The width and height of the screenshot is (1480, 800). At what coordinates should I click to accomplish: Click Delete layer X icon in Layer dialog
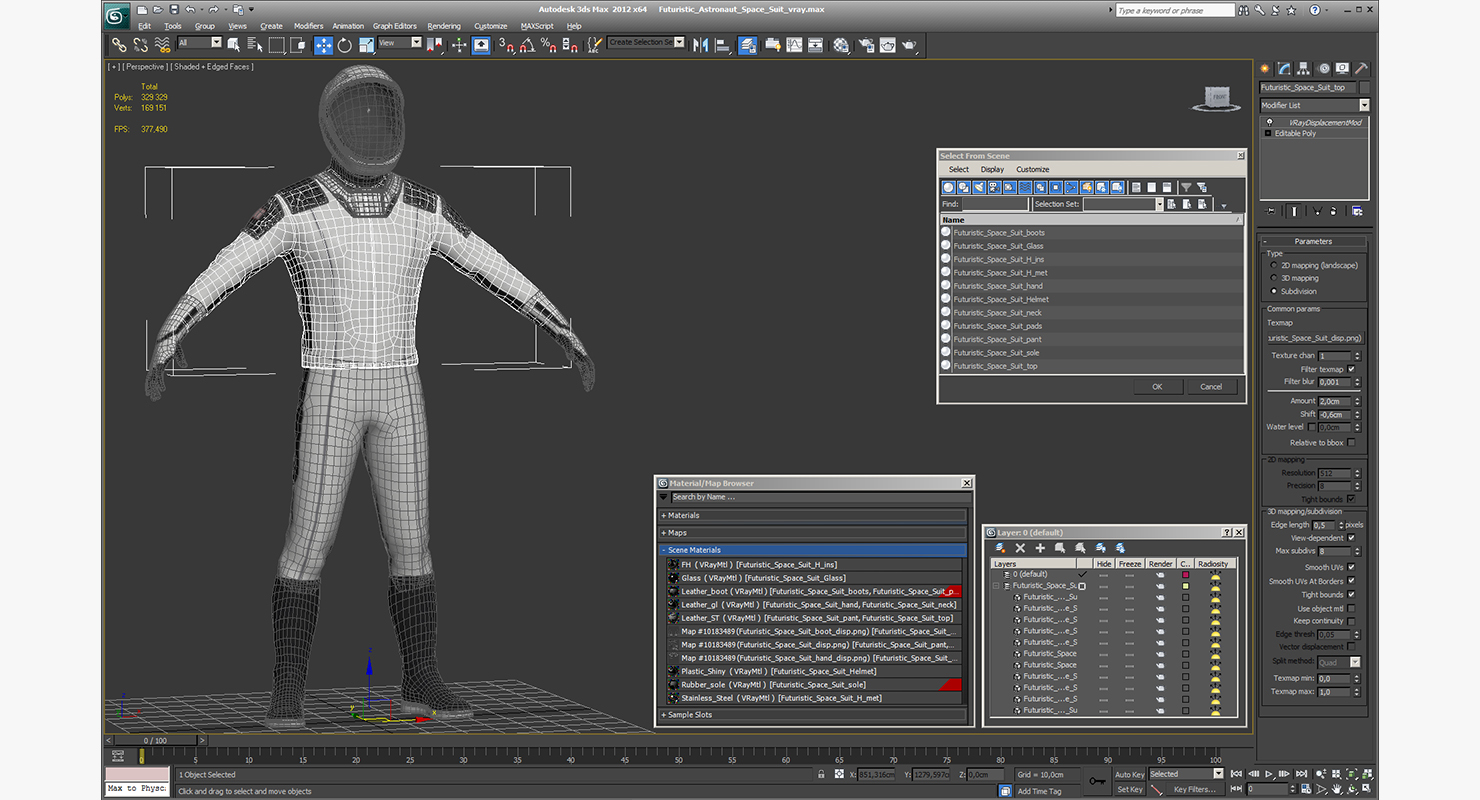coord(1020,548)
